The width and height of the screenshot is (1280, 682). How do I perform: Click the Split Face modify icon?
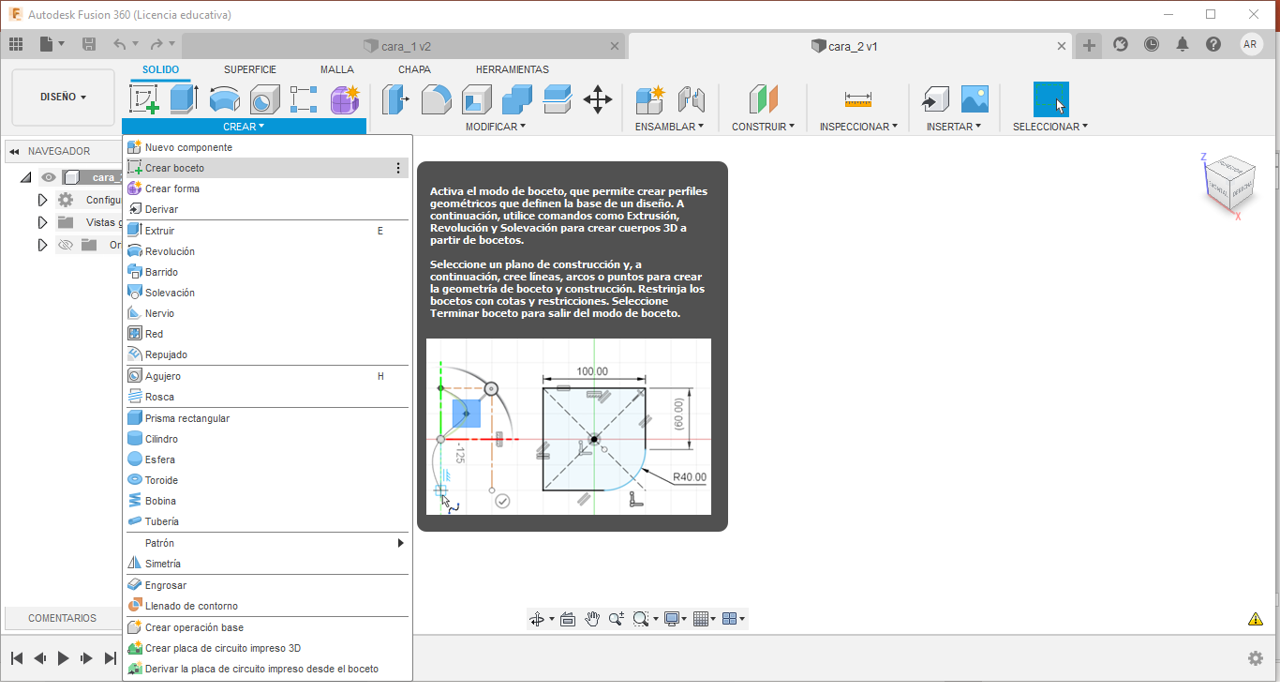[x=557, y=99]
